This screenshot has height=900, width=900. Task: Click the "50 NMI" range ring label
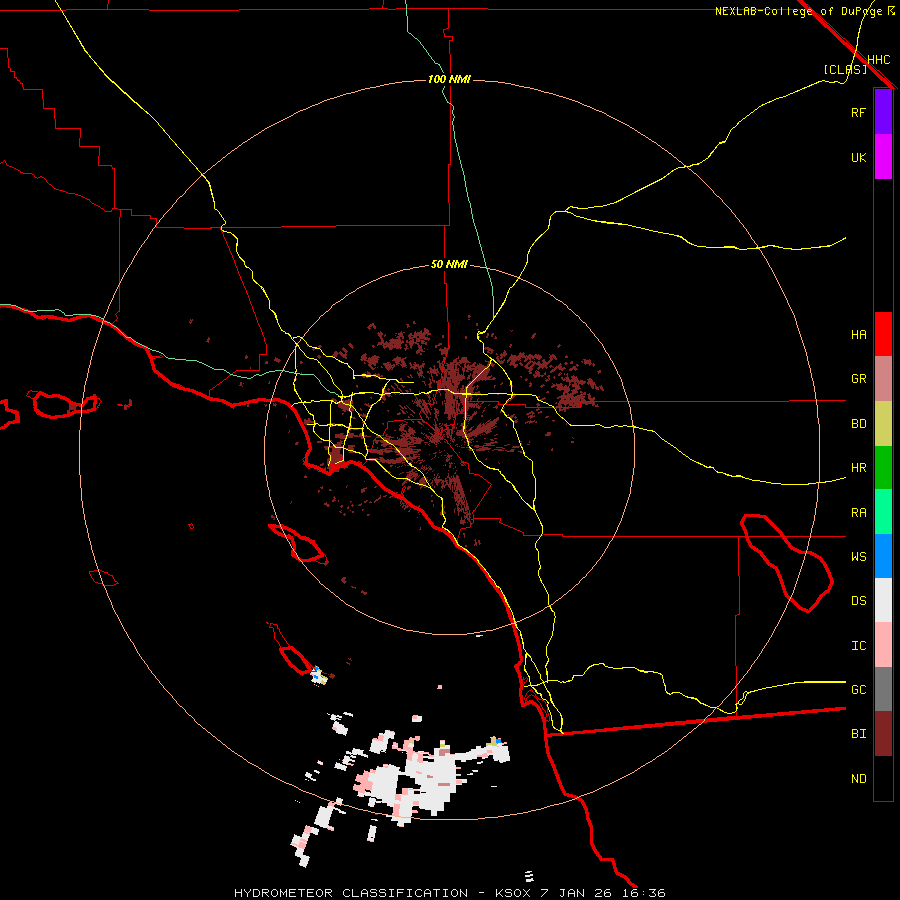(449, 264)
